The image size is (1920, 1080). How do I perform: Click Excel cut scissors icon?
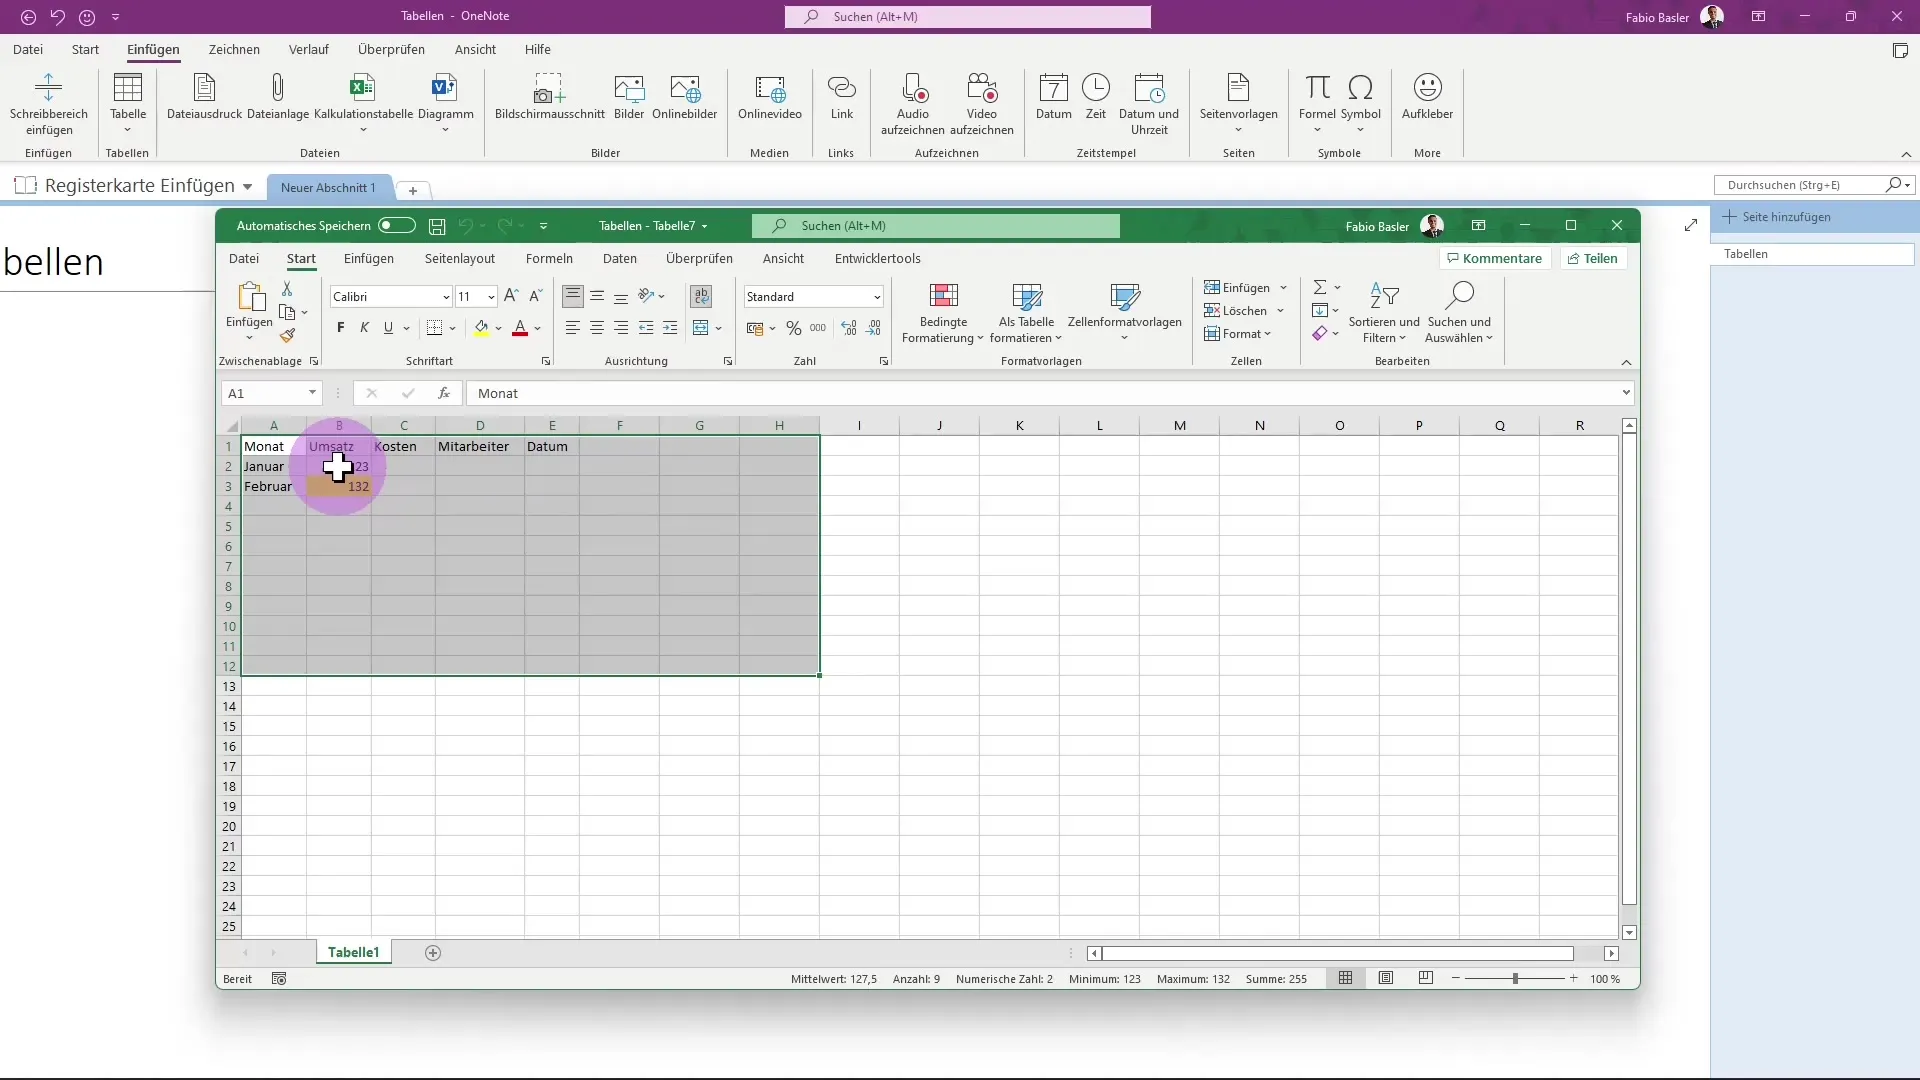point(287,289)
